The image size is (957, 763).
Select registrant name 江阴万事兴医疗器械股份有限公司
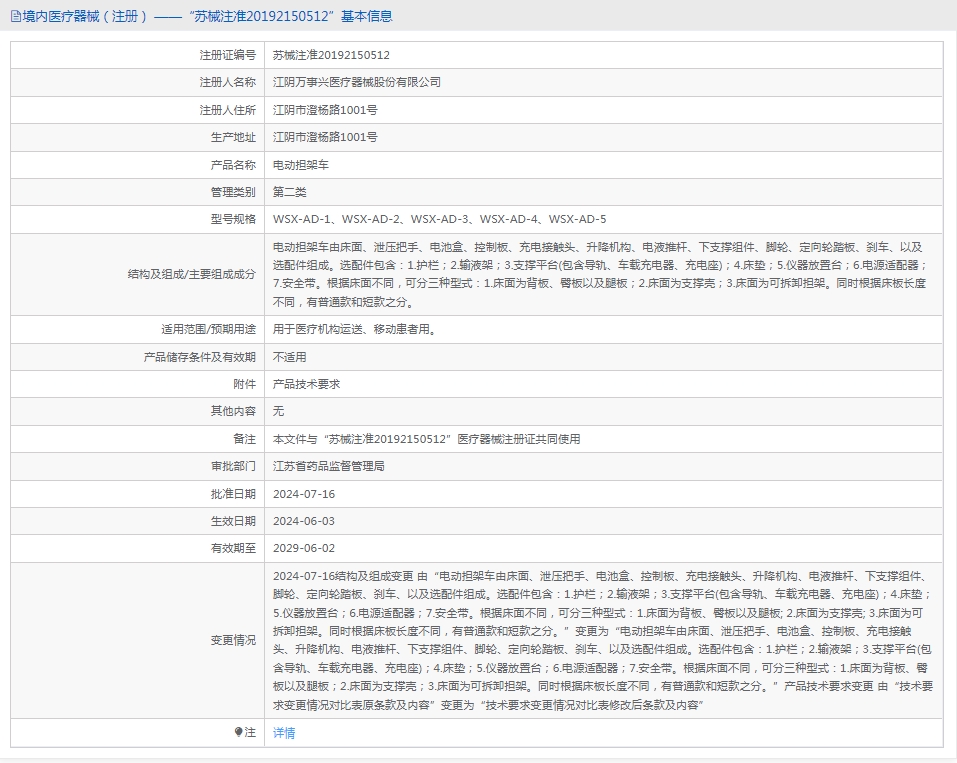tap(356, 82)
